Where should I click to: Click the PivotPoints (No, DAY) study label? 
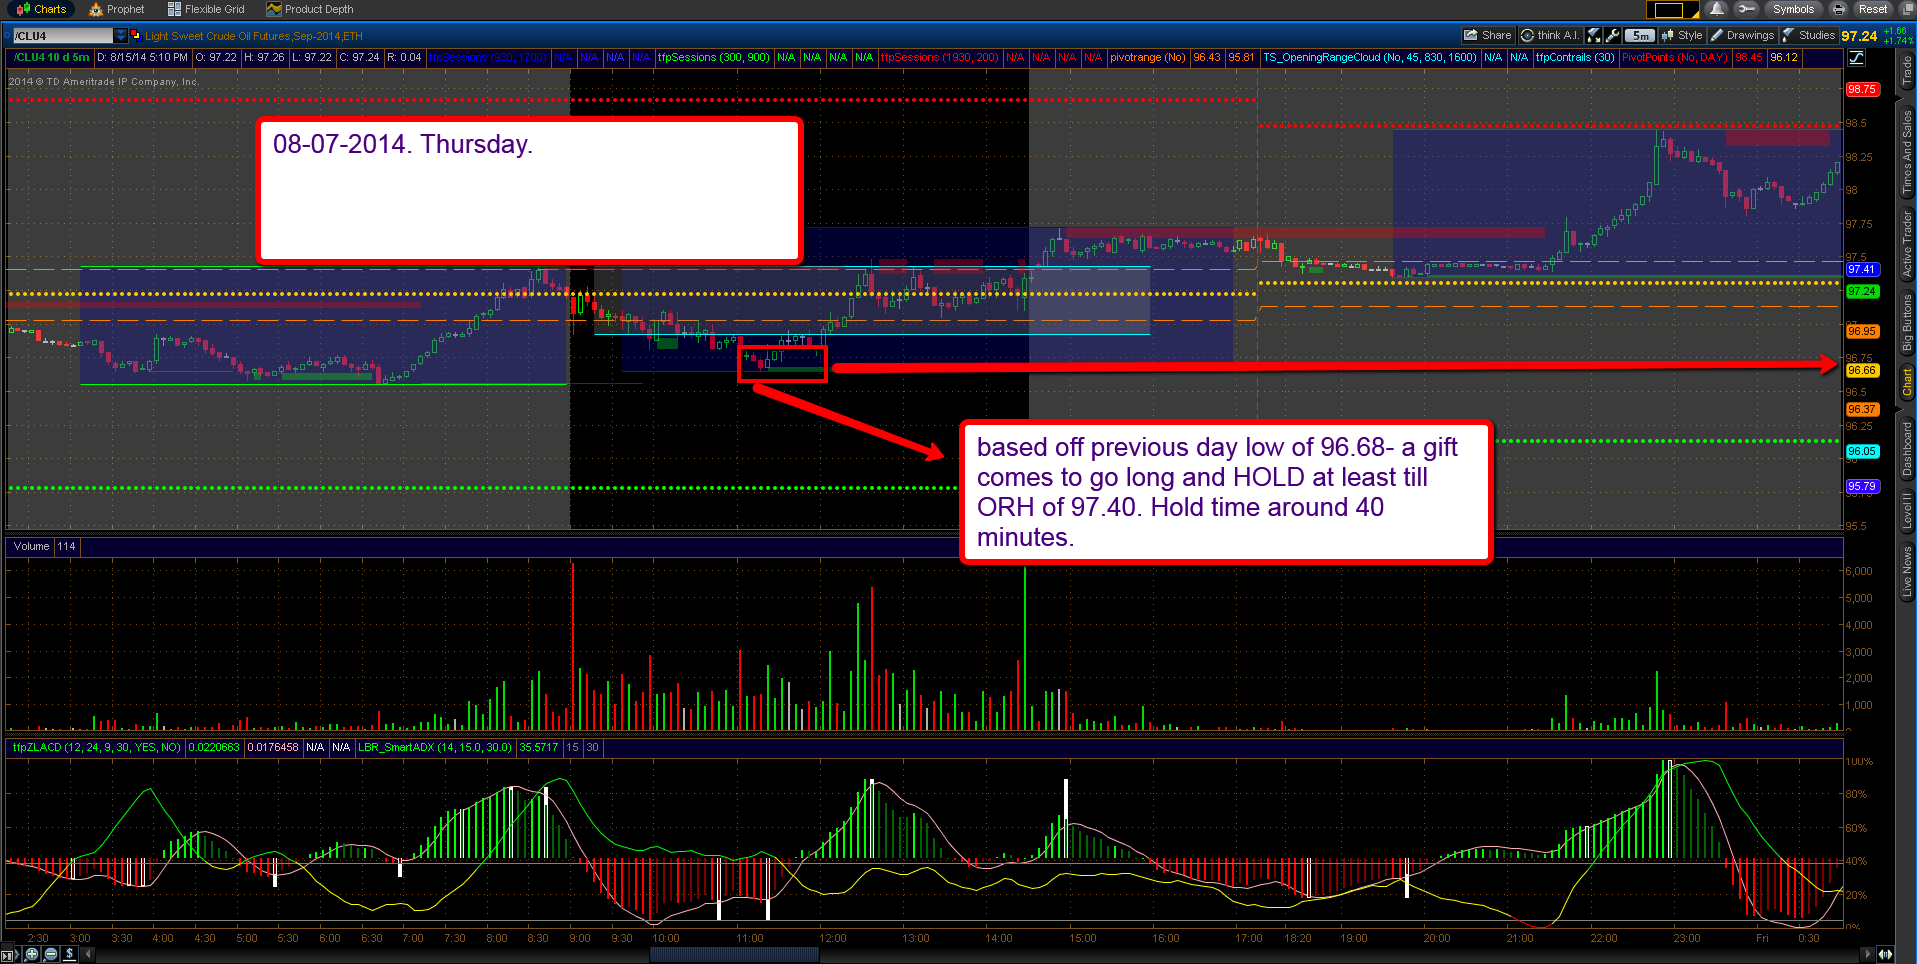pos(1675,58)
